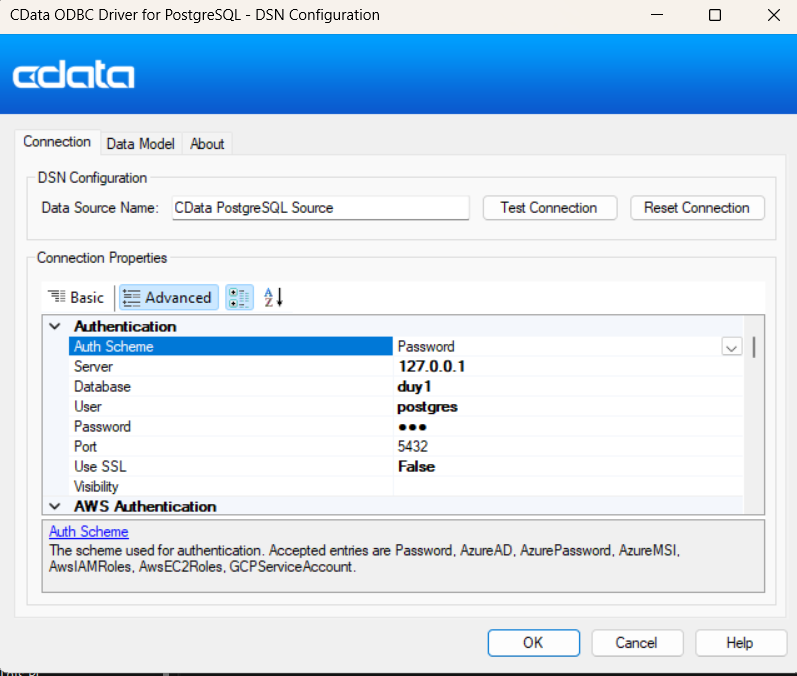Image resolution: width=797 pixels, height=676 pixels.
Task: Click the CData logo in the banner
Action: [x=74, y=74]
